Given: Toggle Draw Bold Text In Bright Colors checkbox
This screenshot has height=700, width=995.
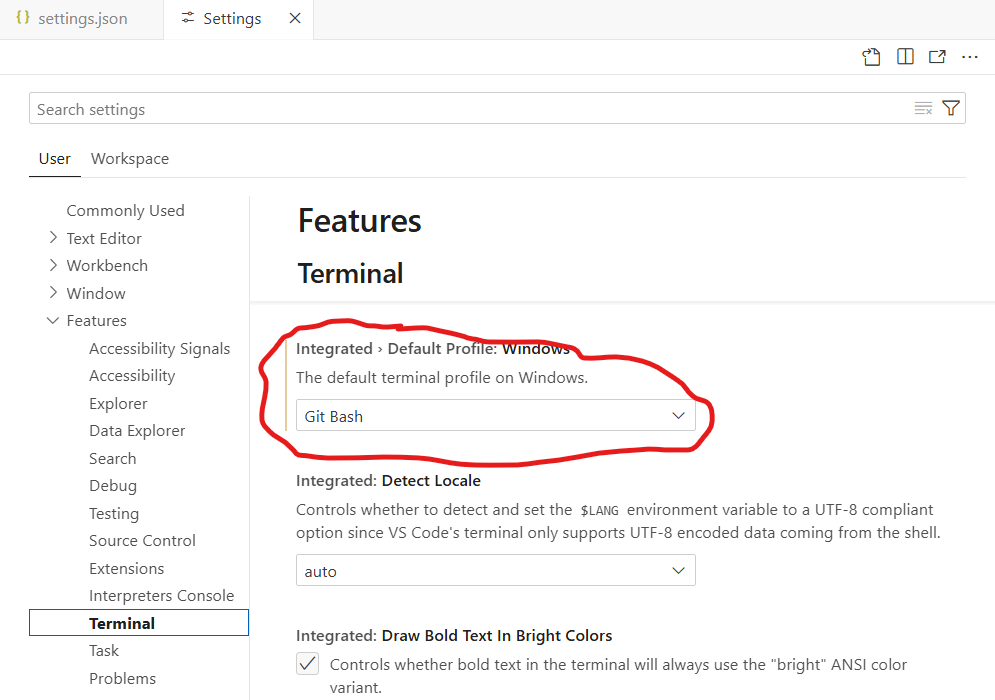Looking at the screenshot, I should coord(308,664).
